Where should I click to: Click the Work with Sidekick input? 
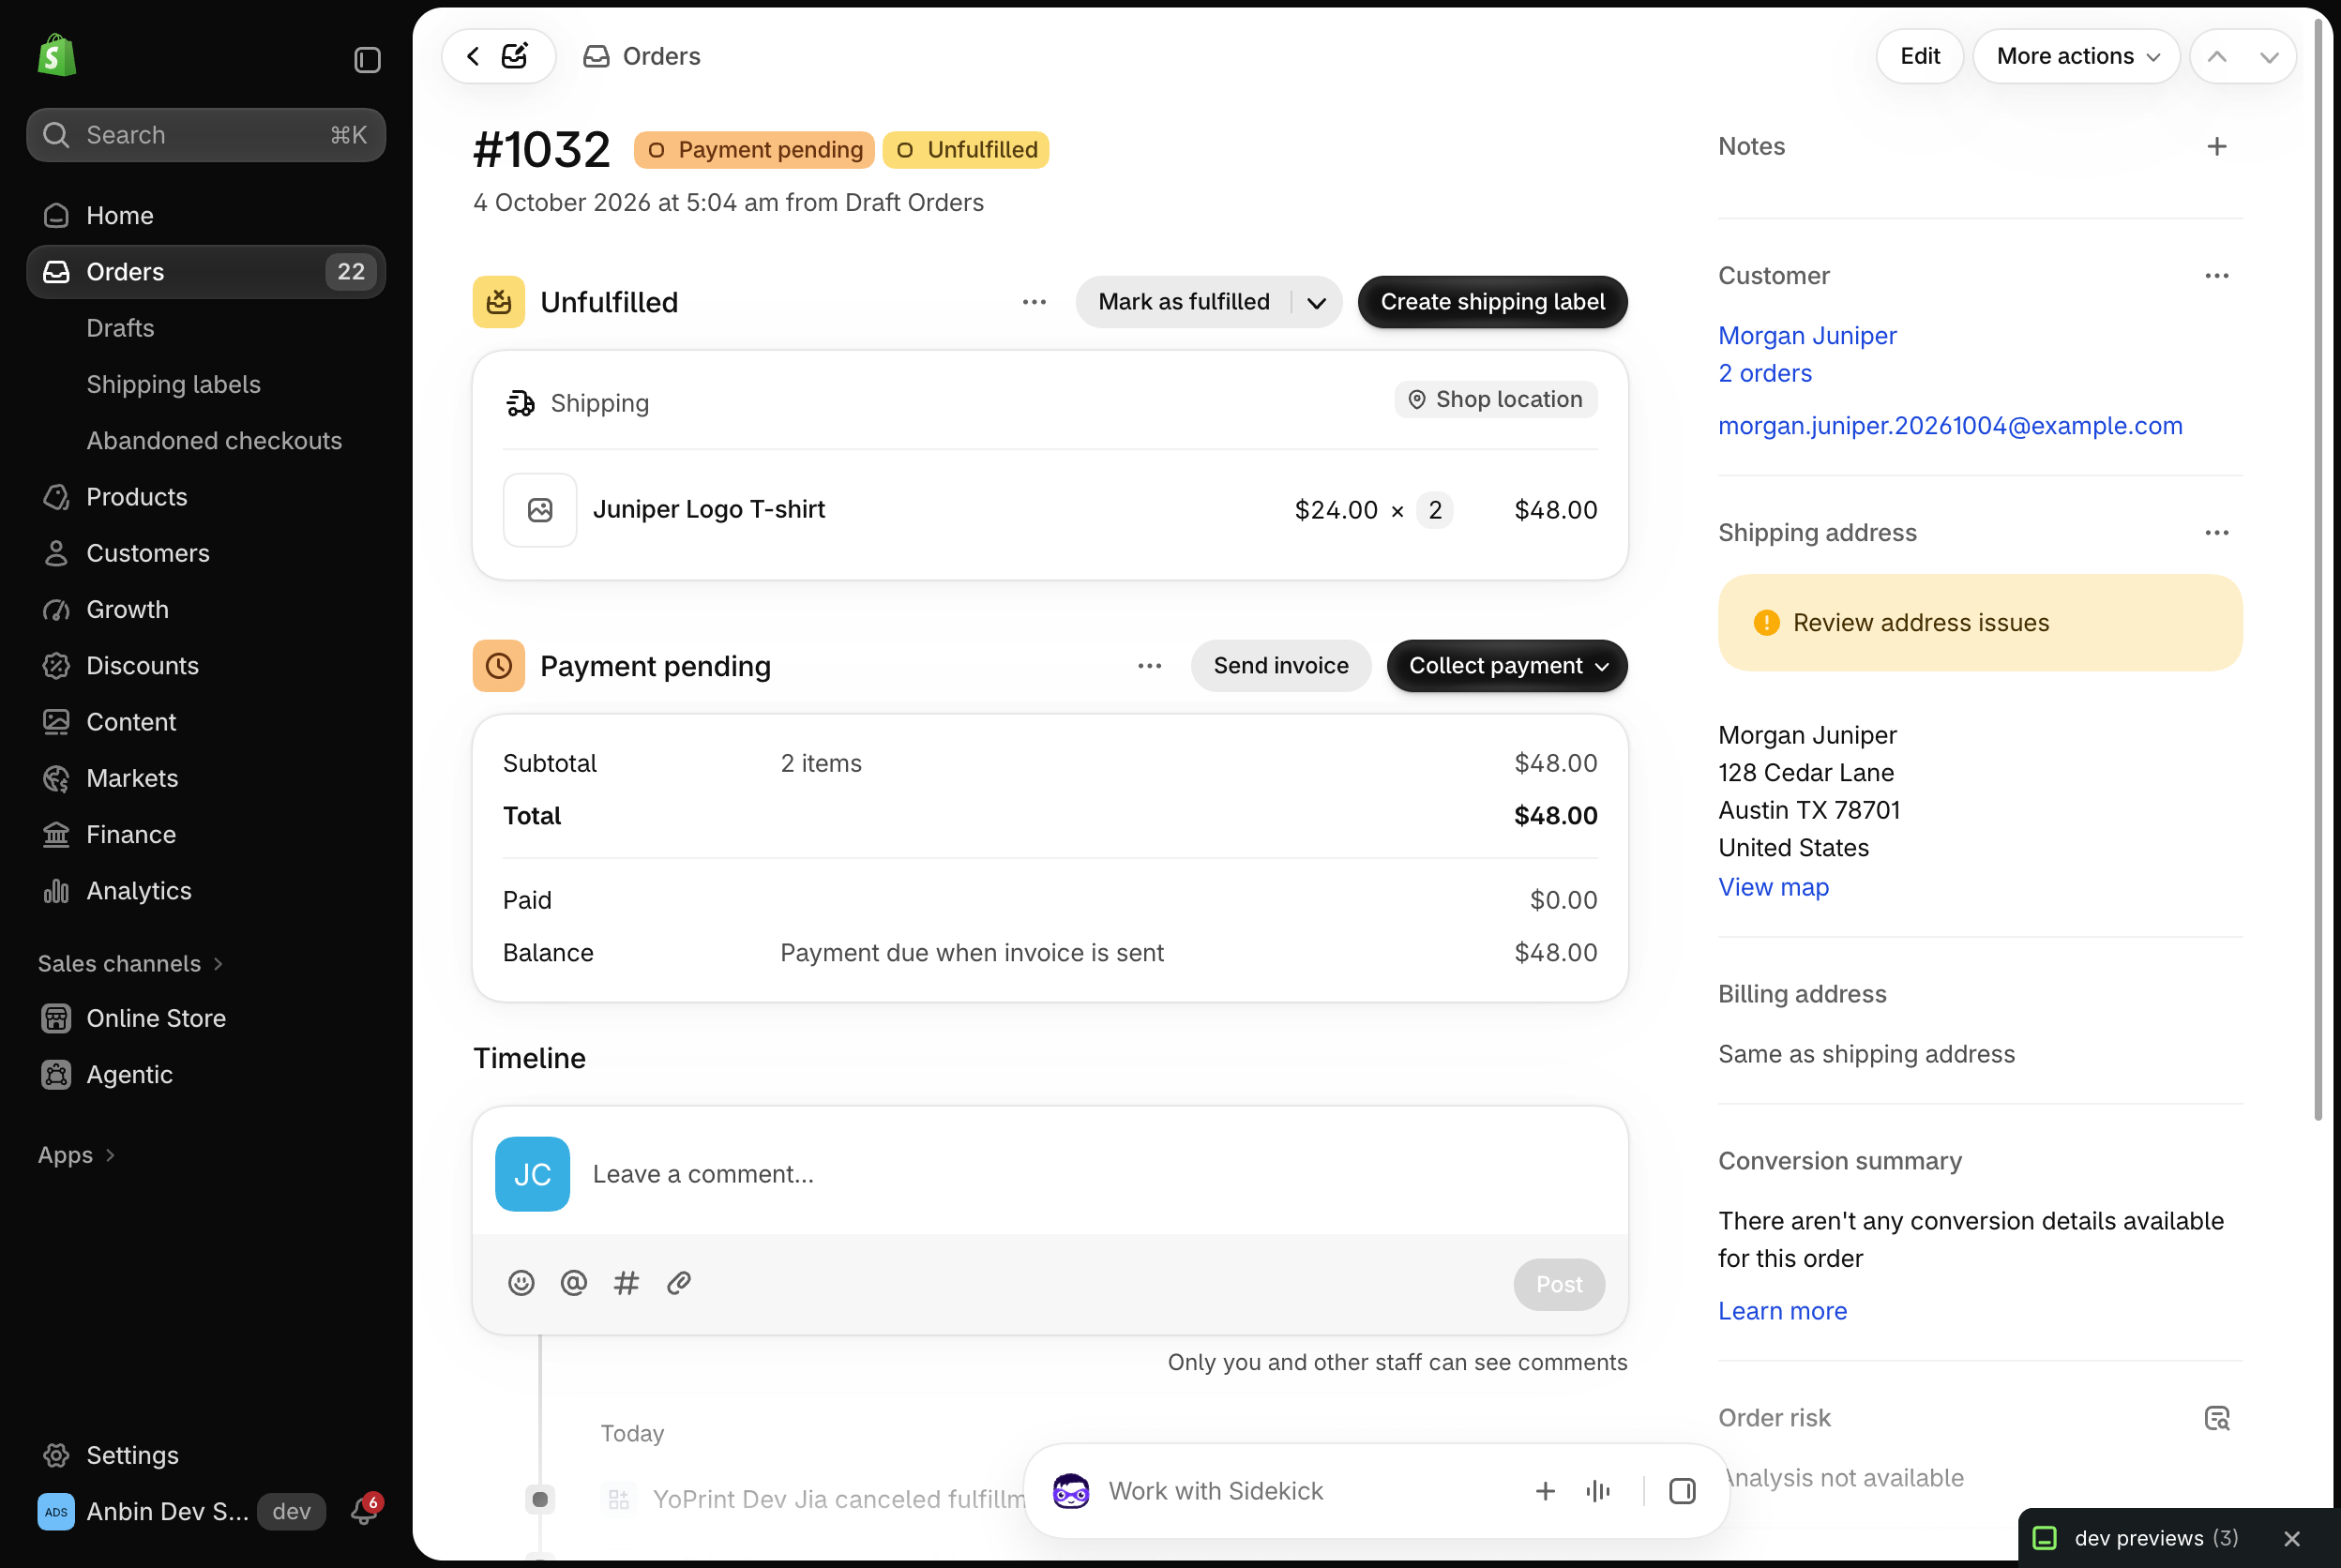tap(1308, 1491)
